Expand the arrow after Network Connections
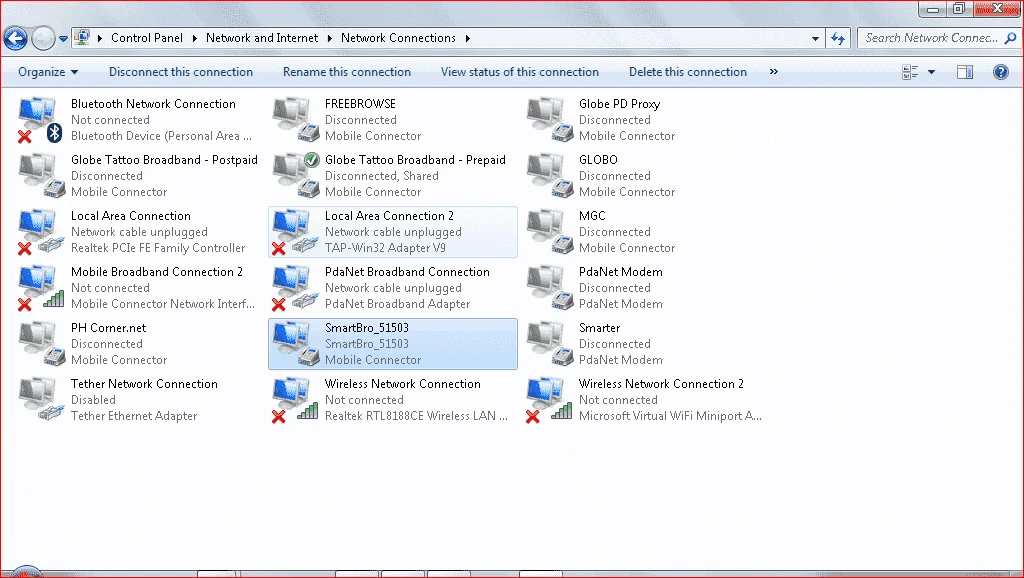Screen dimensions: 1024x578 pyautogui.click(x=468, y=39)
